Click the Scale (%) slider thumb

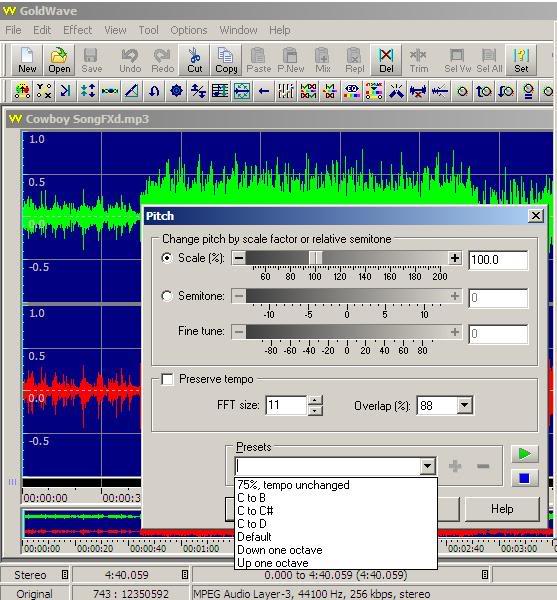(x=316, y=258)
